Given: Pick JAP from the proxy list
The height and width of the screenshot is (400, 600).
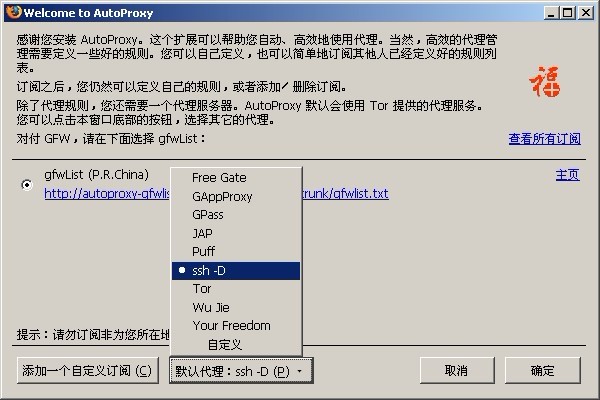Looking at the screenshot, I should (236, 233).
